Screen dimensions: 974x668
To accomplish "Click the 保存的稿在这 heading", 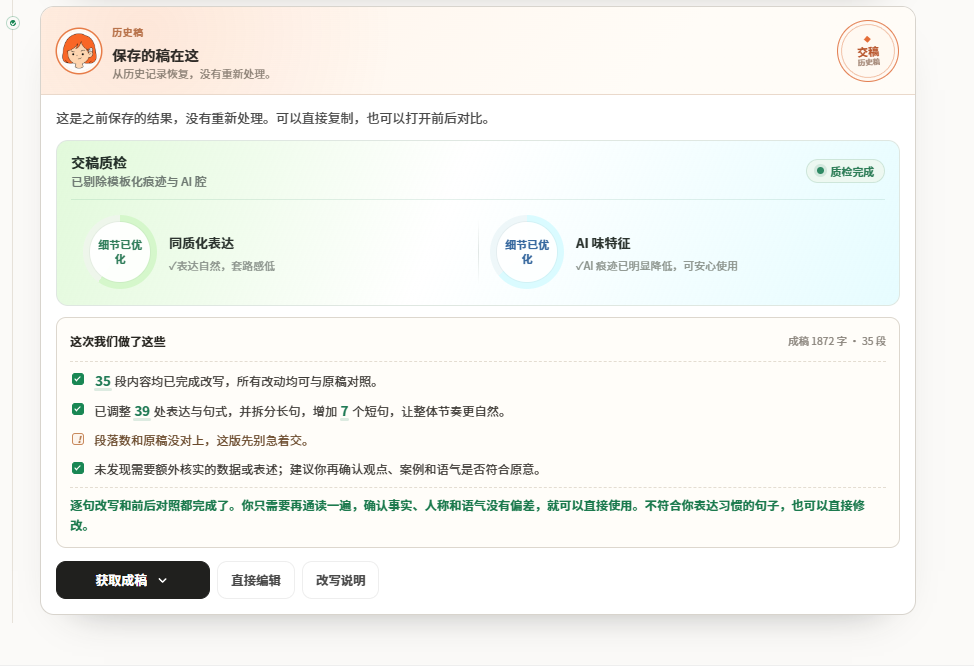I will pos(155,55).
